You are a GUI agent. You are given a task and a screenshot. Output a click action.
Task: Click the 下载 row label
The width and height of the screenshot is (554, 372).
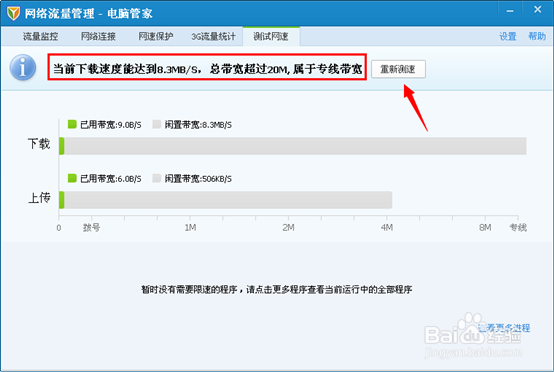click(x=39, y=144)
